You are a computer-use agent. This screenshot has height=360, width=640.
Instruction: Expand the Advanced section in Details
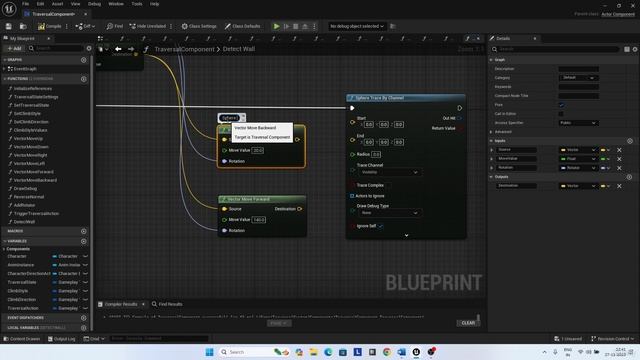[x=491, y=132]
